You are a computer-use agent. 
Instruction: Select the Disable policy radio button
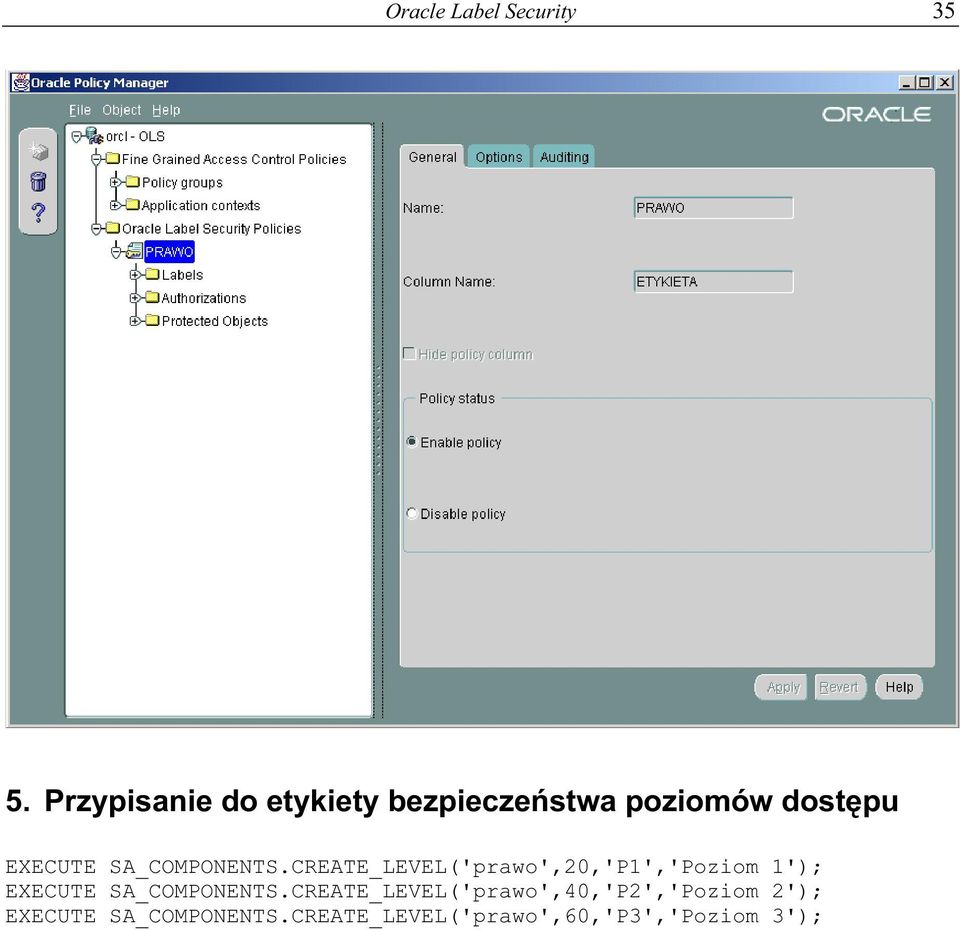pyautogui.click(x=412, y=513)
